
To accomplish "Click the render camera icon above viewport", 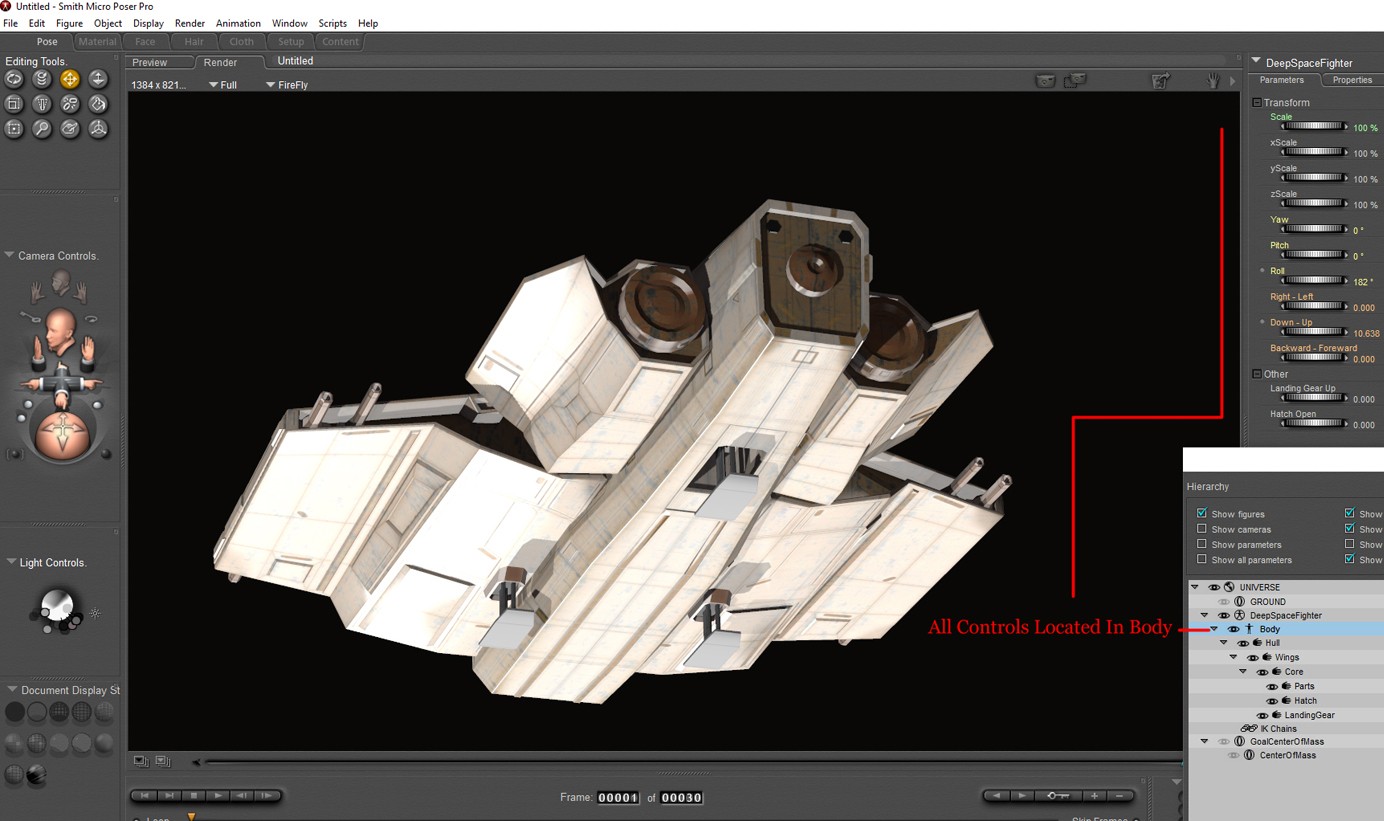I will pyautogui.click(x=1045, y=81).
